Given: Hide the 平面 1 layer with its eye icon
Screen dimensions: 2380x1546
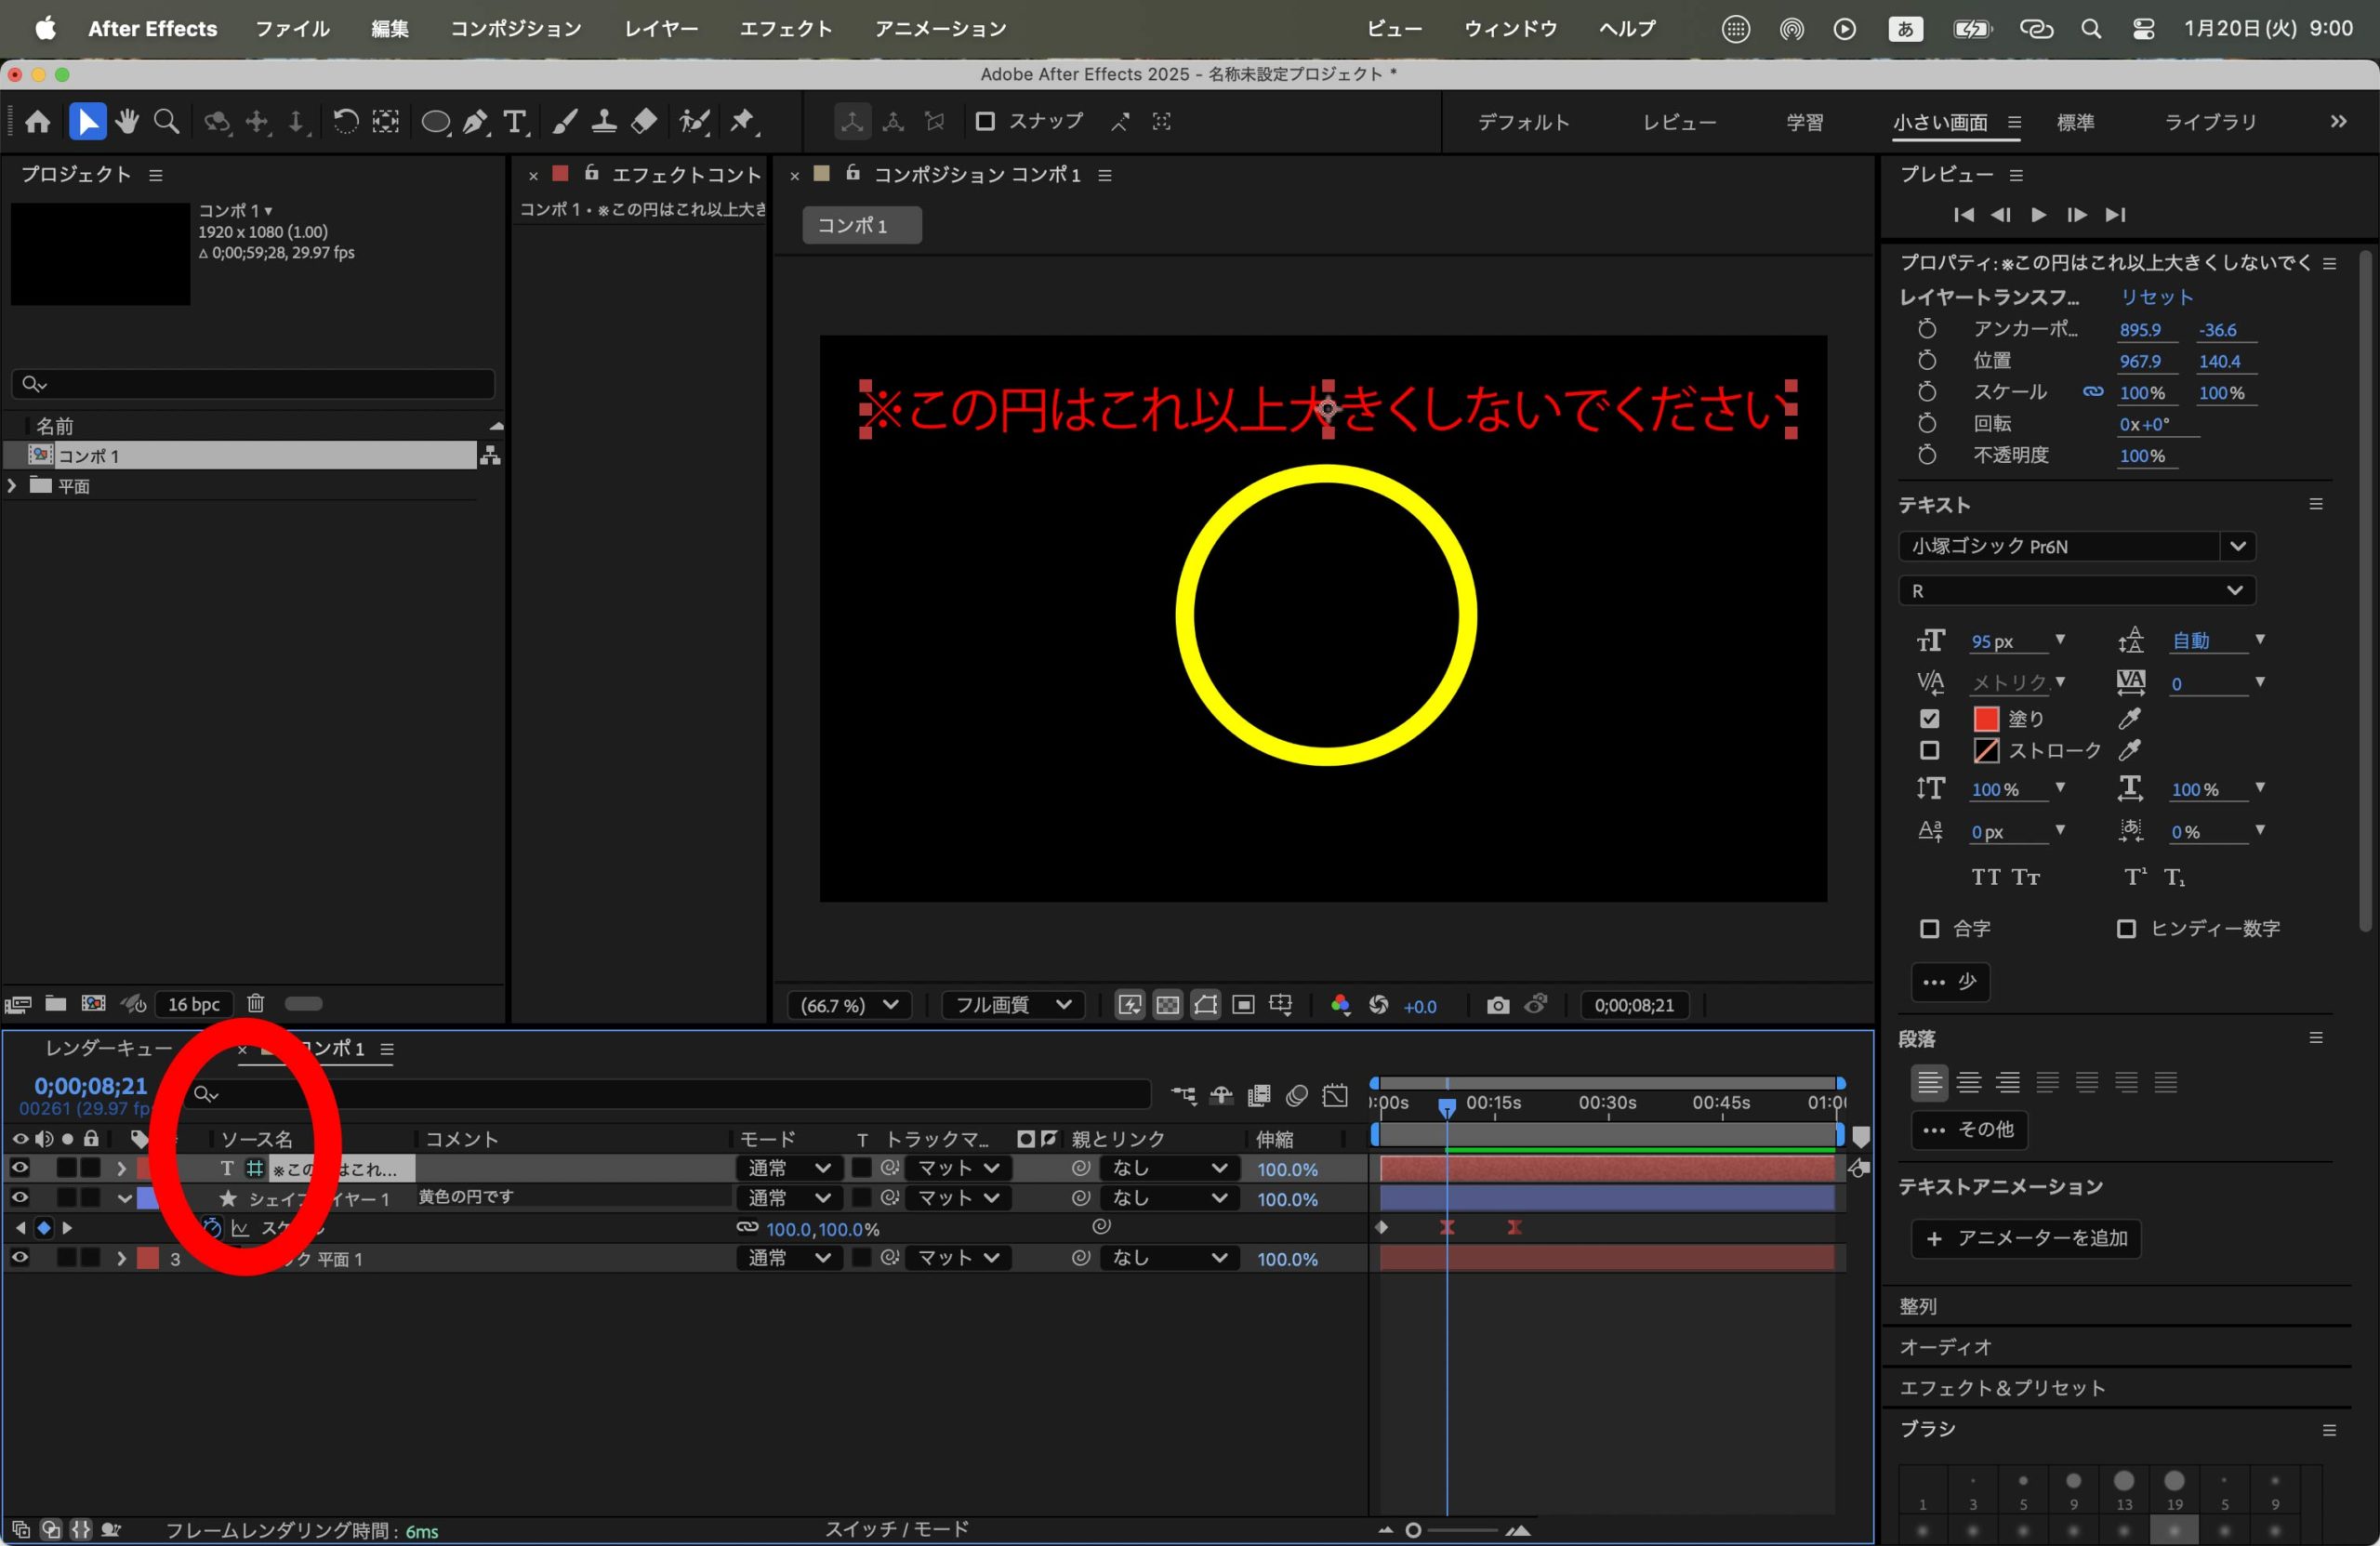Looking at the screenshot, I should pyautogui.click(x=19, y=1258).
